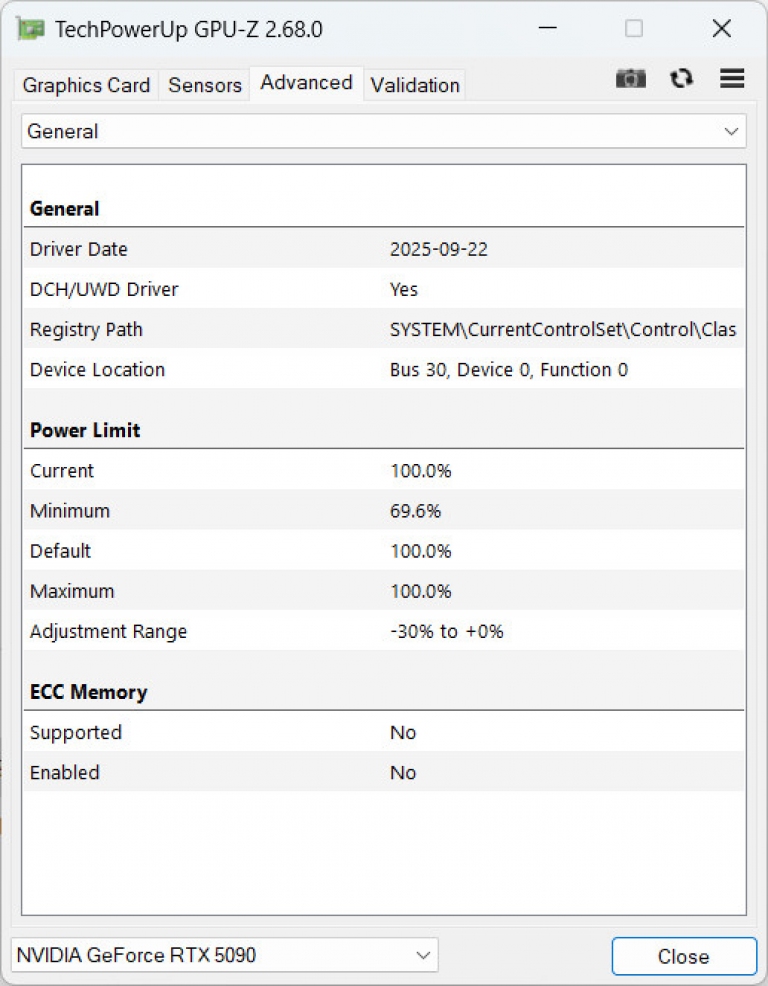Image resolution: width=768 pixels, height=986 pixels.
Task: Open the NVIDIA GeForce RTX 5090 dropdown
Action: [x=224, y=955]
